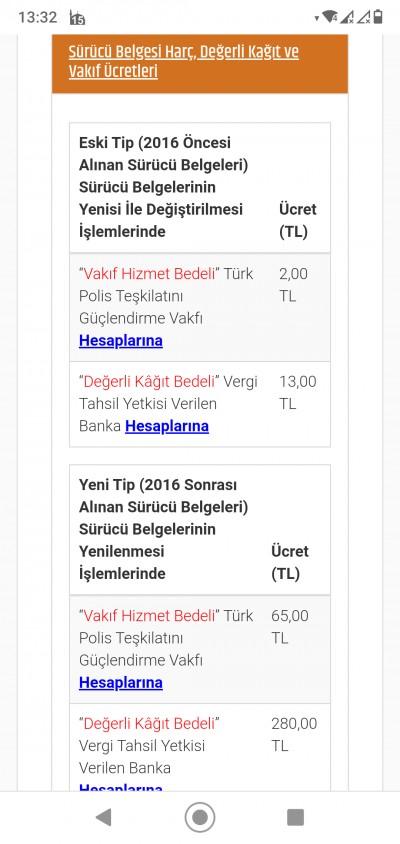The image size is (400, 844).
Task: Tap the recent apps square button
Action: tap(295, 817)
